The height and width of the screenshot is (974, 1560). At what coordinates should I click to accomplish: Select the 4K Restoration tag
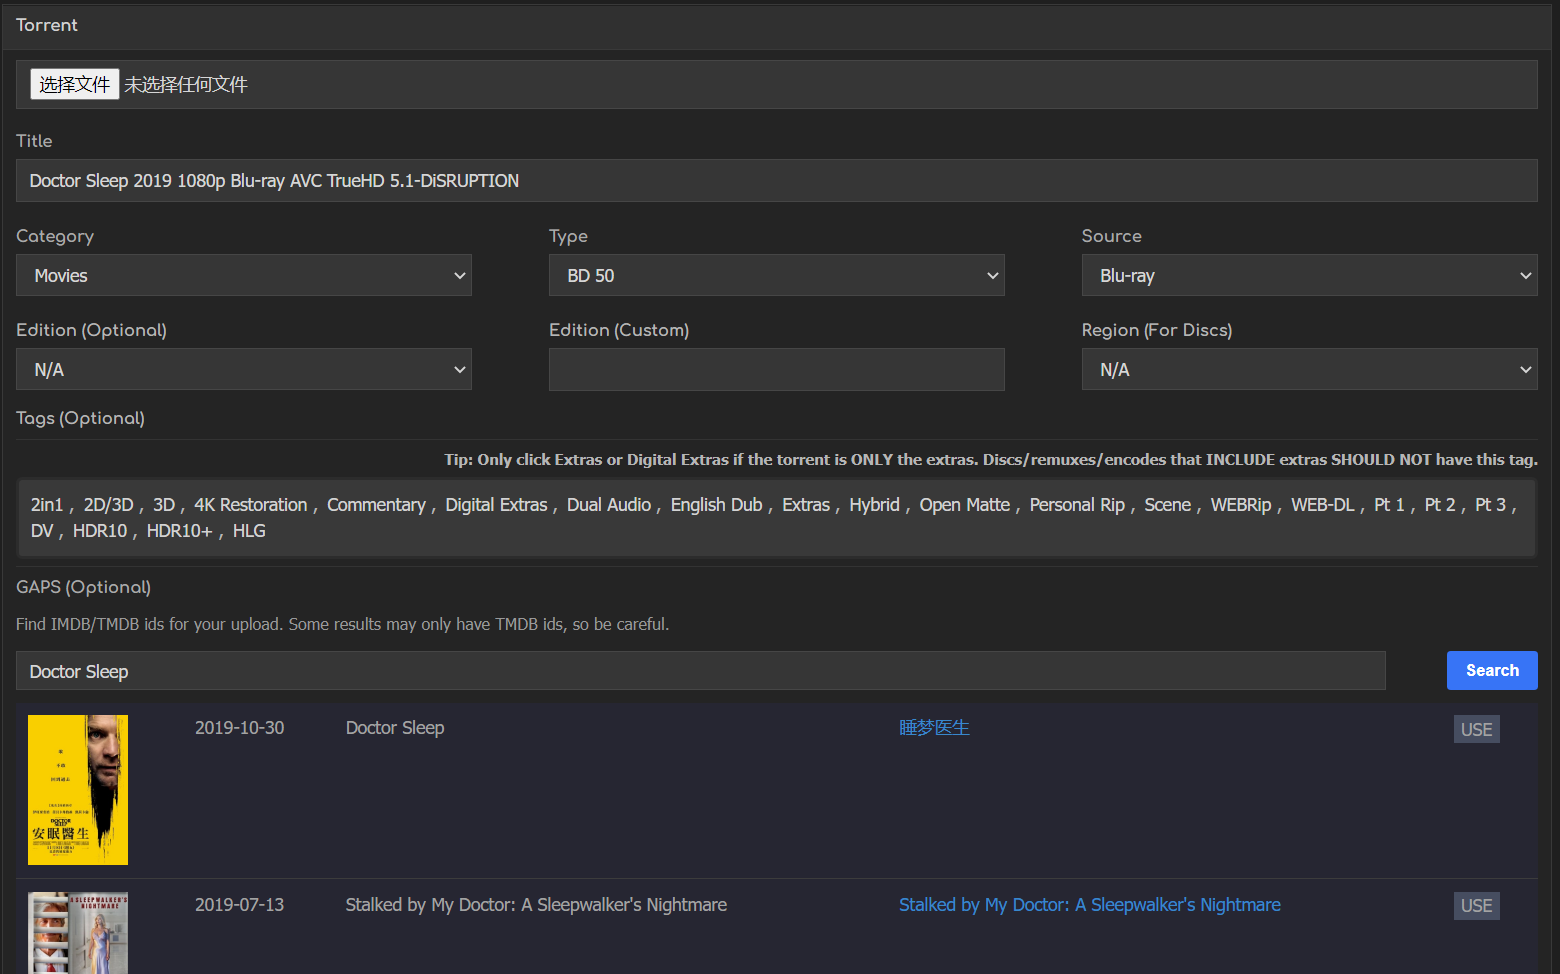[251, 505]
